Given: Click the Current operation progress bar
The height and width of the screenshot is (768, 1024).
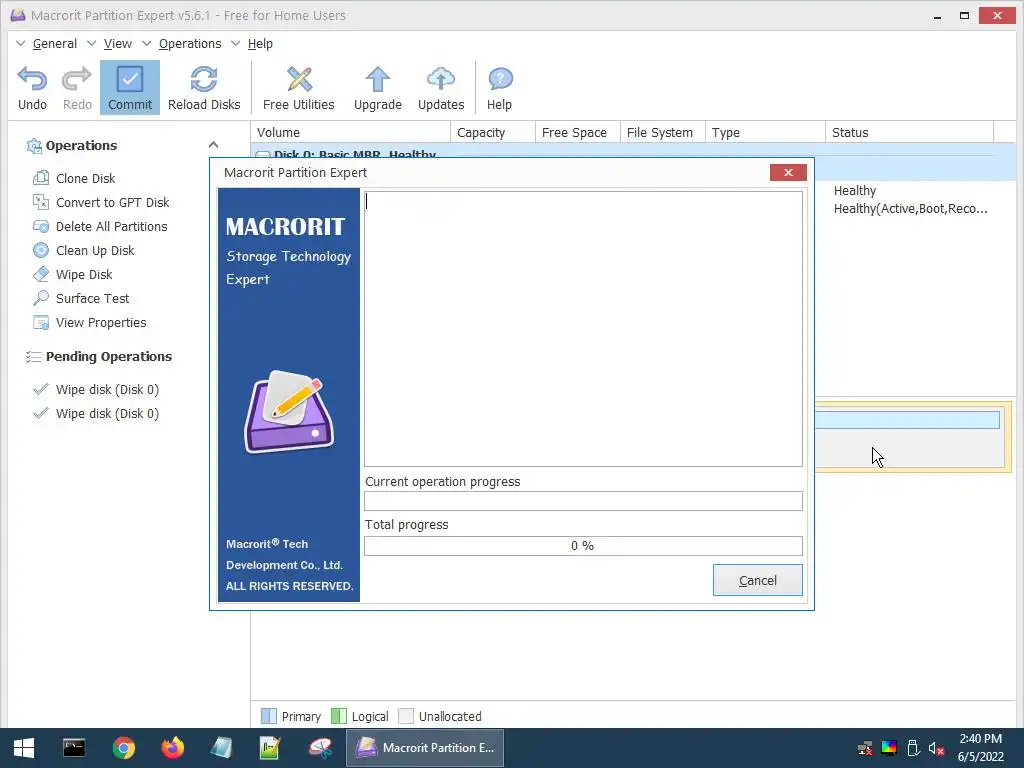Looking at the screenshot, I should click(x=583, y=501).
